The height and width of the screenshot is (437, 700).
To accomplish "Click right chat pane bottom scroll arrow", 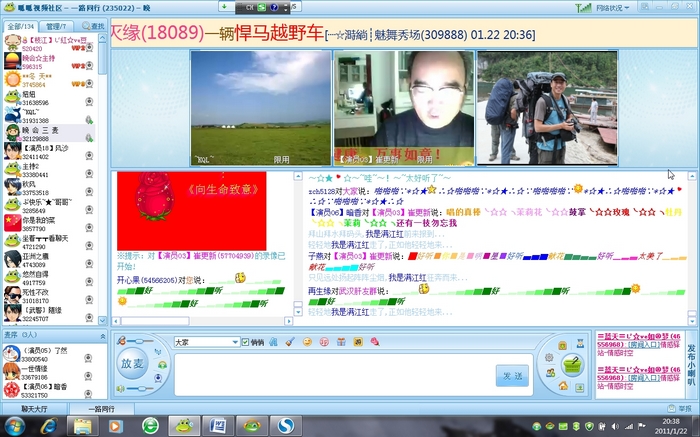I will pos(692,321).
